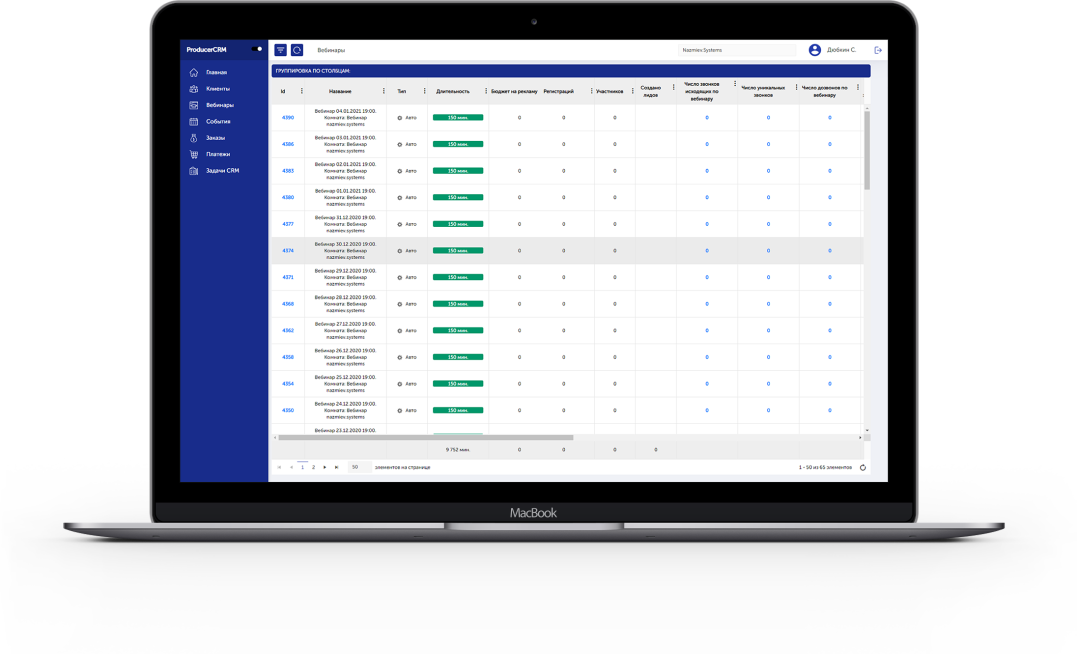Select Вебинары in the sidebar menu

click(220, 105)
